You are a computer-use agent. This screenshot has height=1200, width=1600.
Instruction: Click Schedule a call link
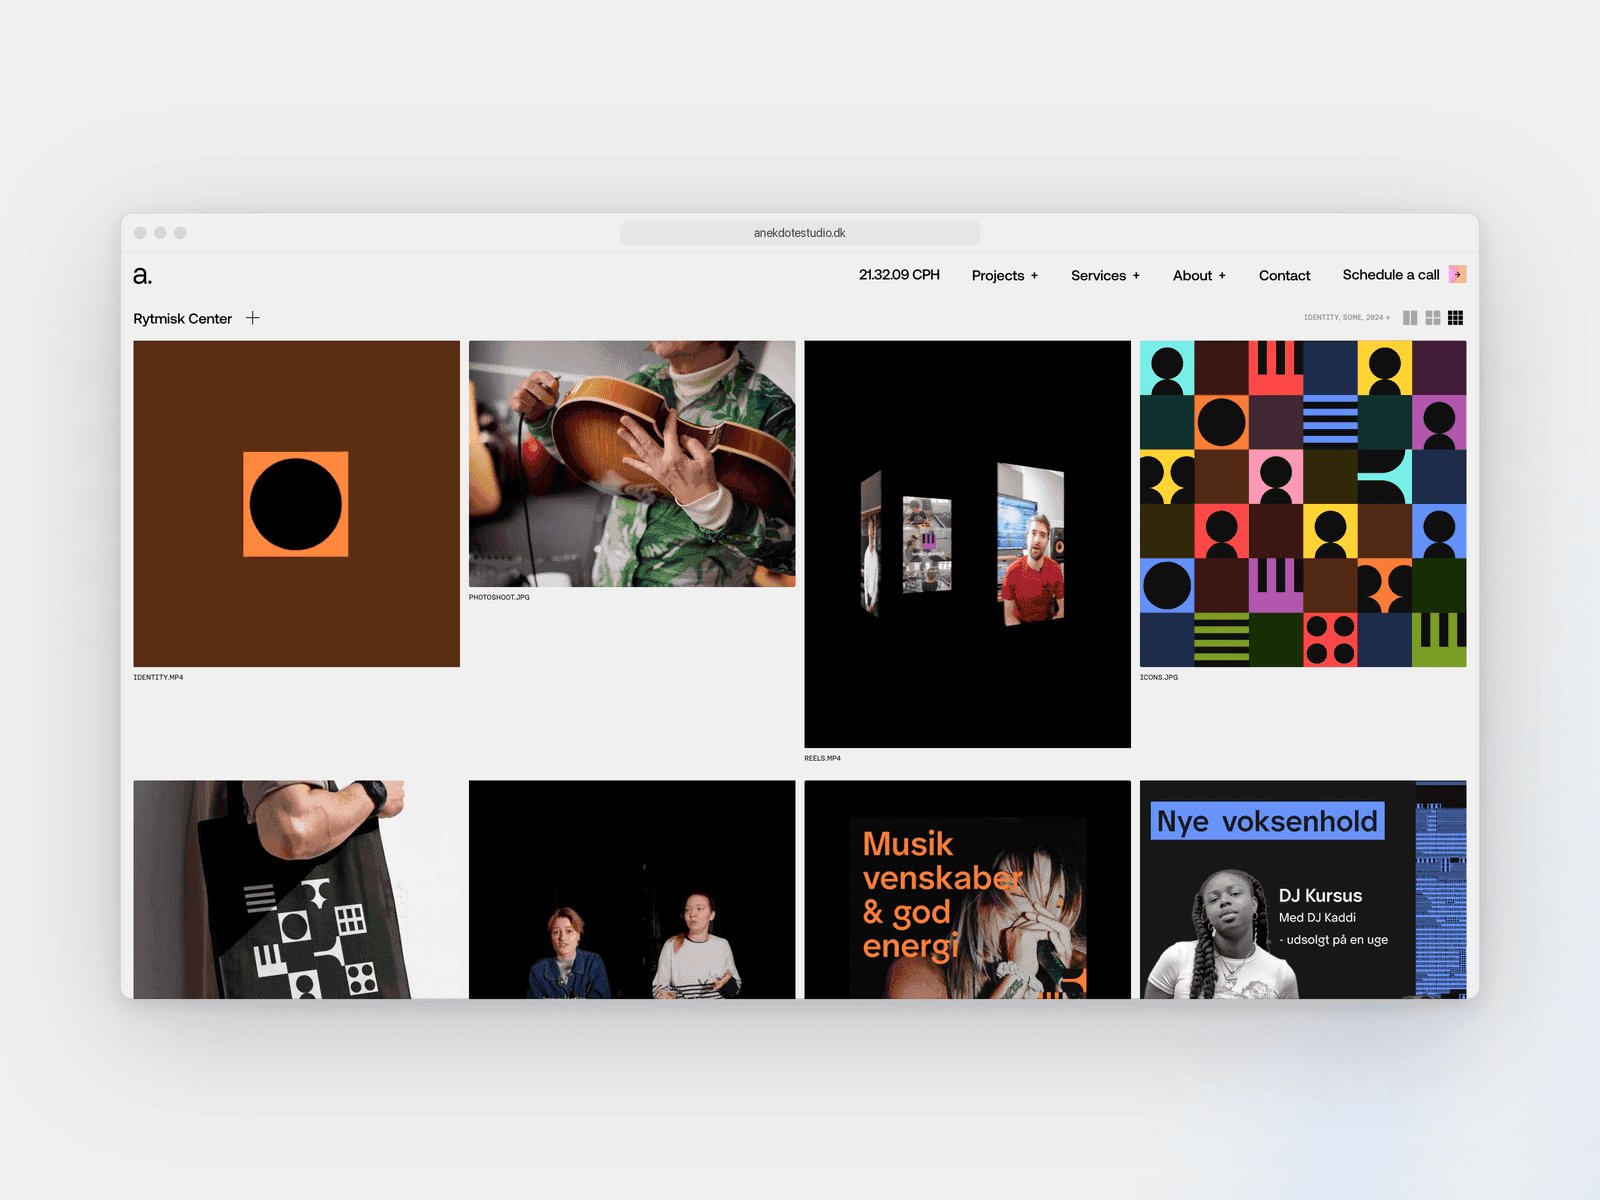pos(1391,275)
